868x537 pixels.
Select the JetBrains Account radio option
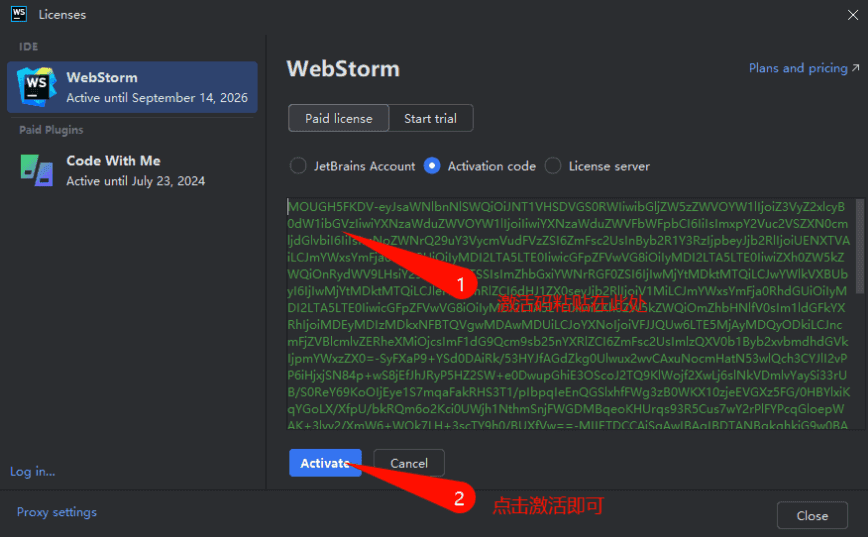point(298,166)
